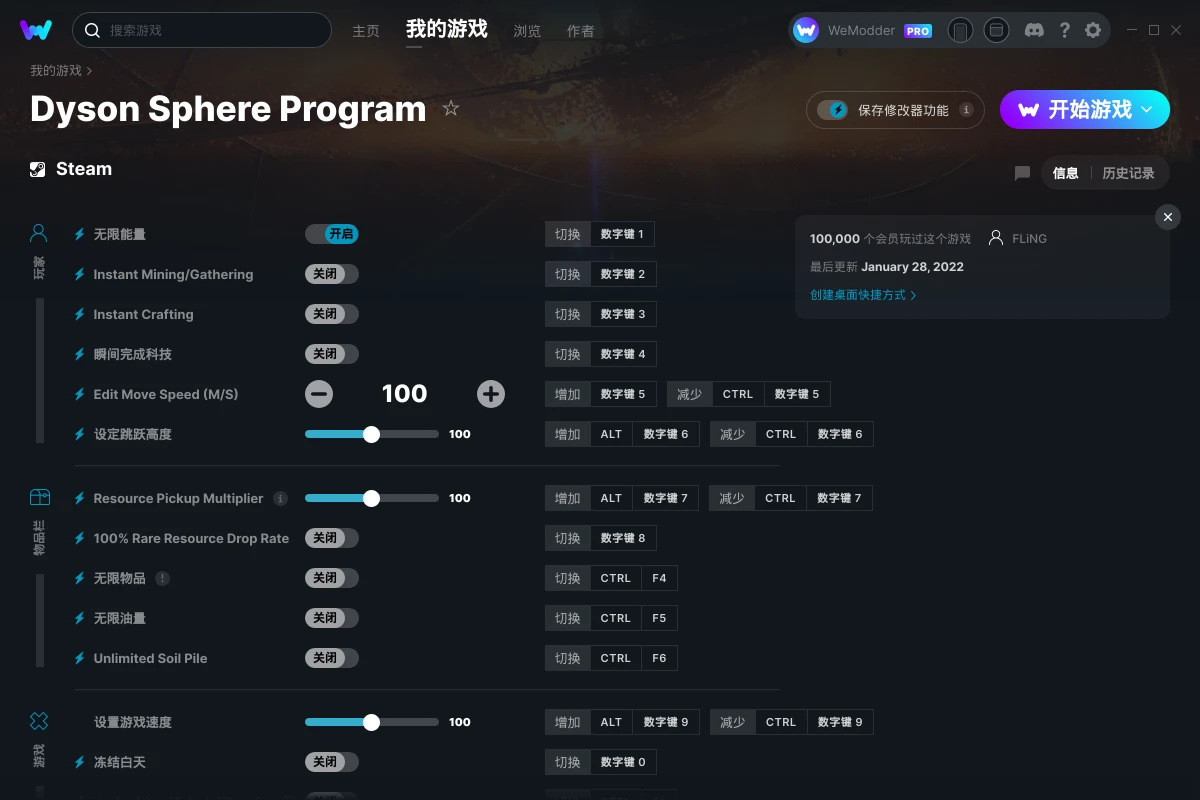
Task: Click the 开始游戏 button
Action: click(x=1085, y=110)
